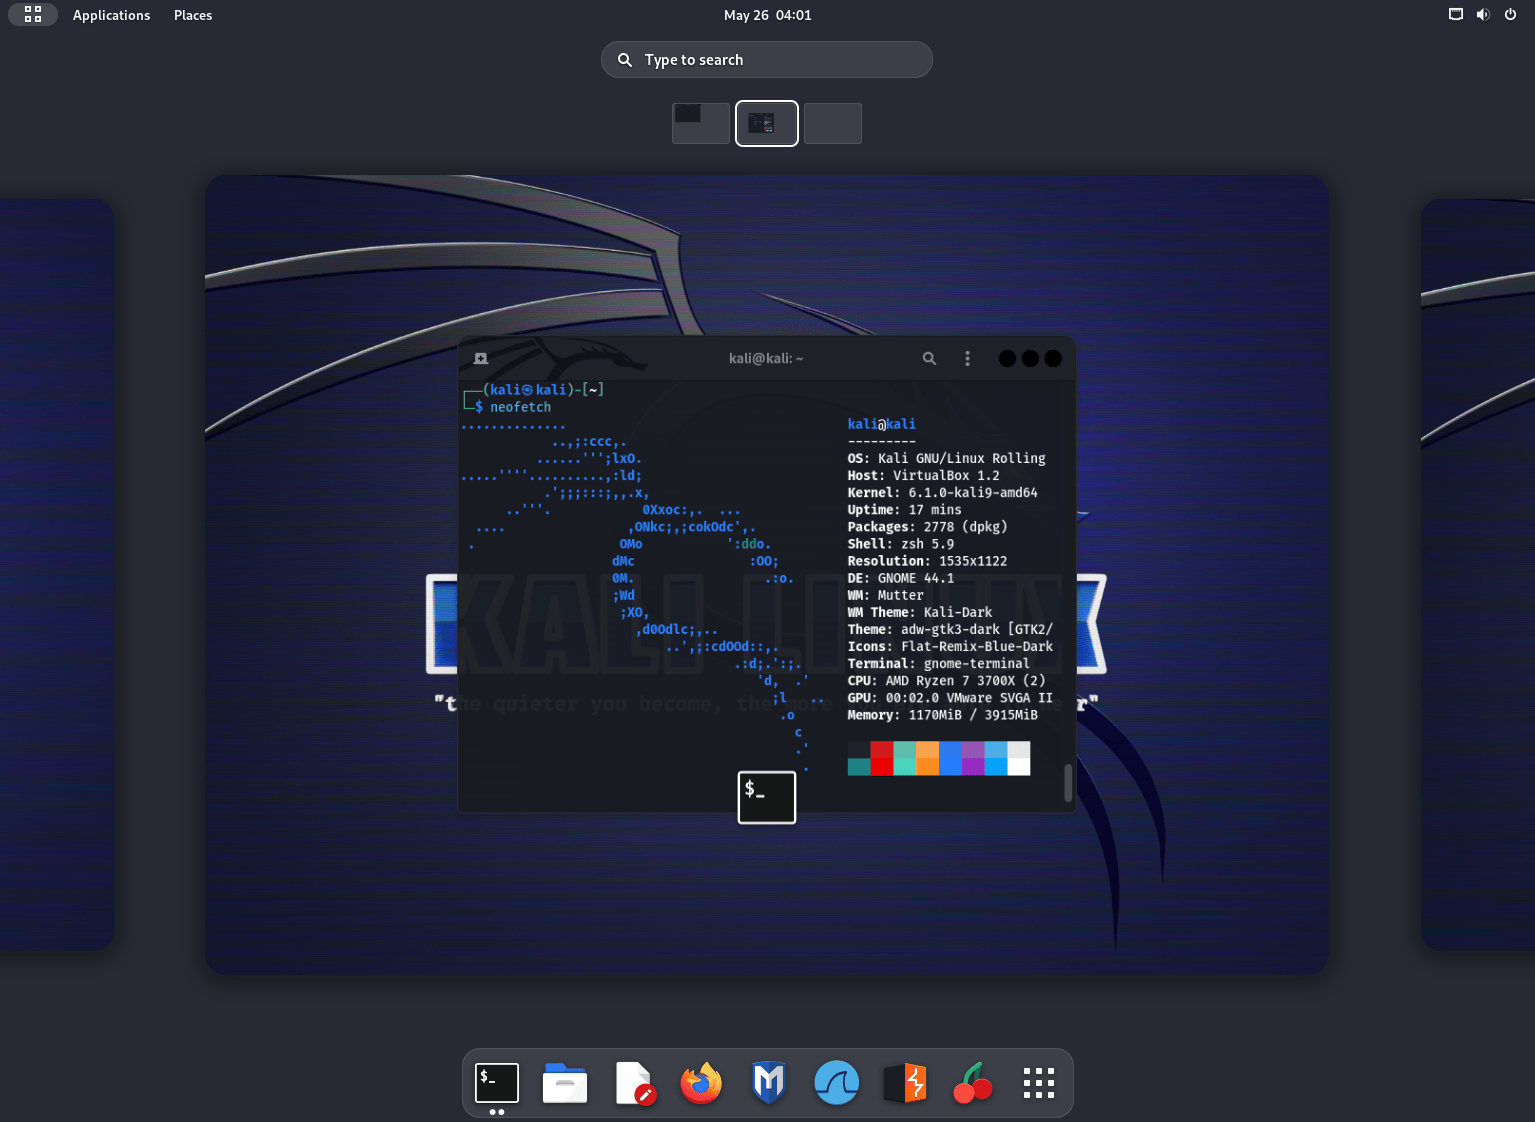This screenshot has height=1122, width=1535.
Task: Open the Applications menu
Action: click(111, 15)
